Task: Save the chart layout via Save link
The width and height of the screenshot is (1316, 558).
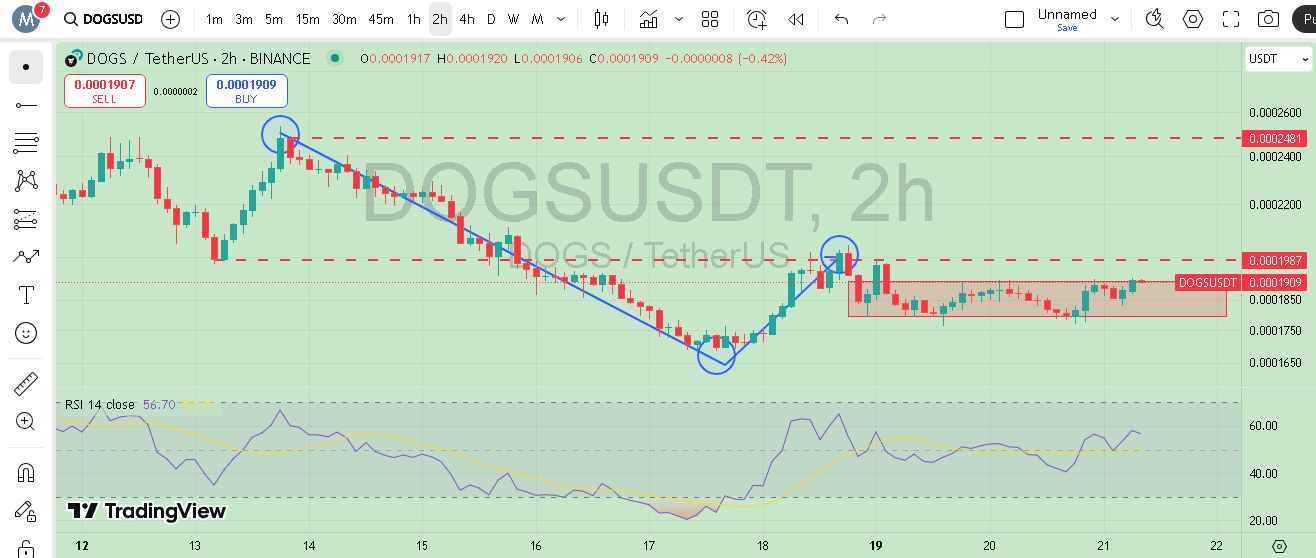Action: (x=1067, y=28)
